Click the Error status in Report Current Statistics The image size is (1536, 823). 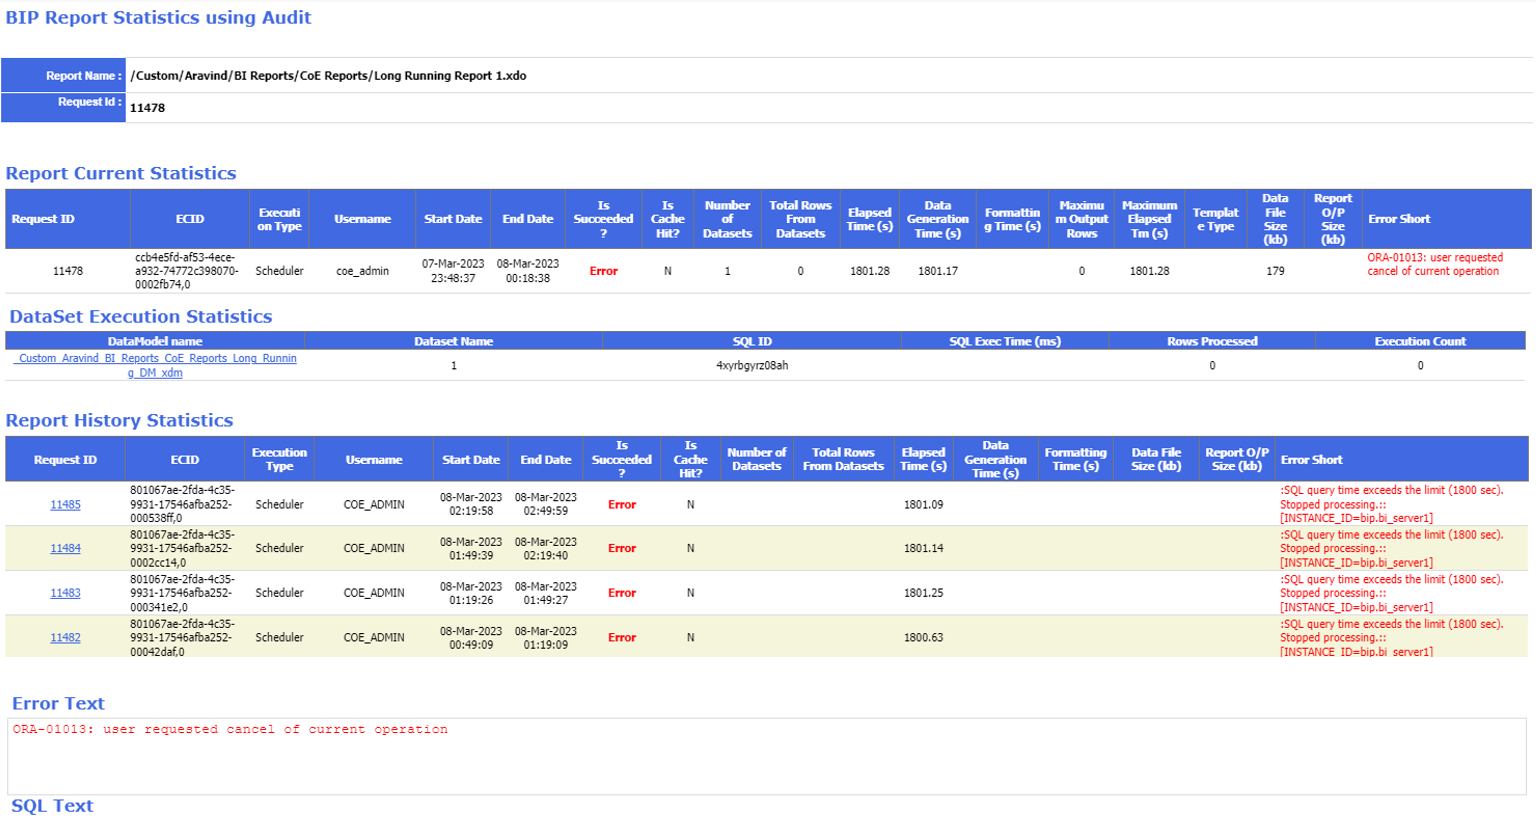603,271
